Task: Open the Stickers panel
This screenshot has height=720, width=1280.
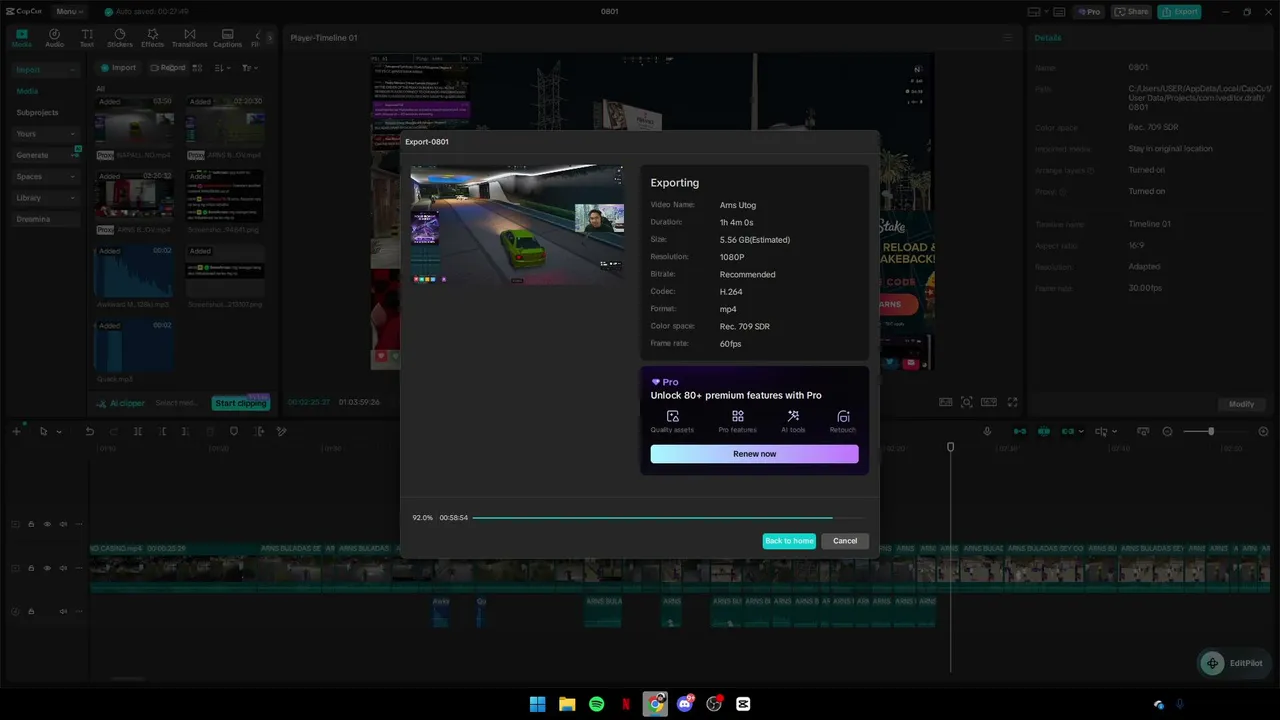Action: [x=120, y=38]
